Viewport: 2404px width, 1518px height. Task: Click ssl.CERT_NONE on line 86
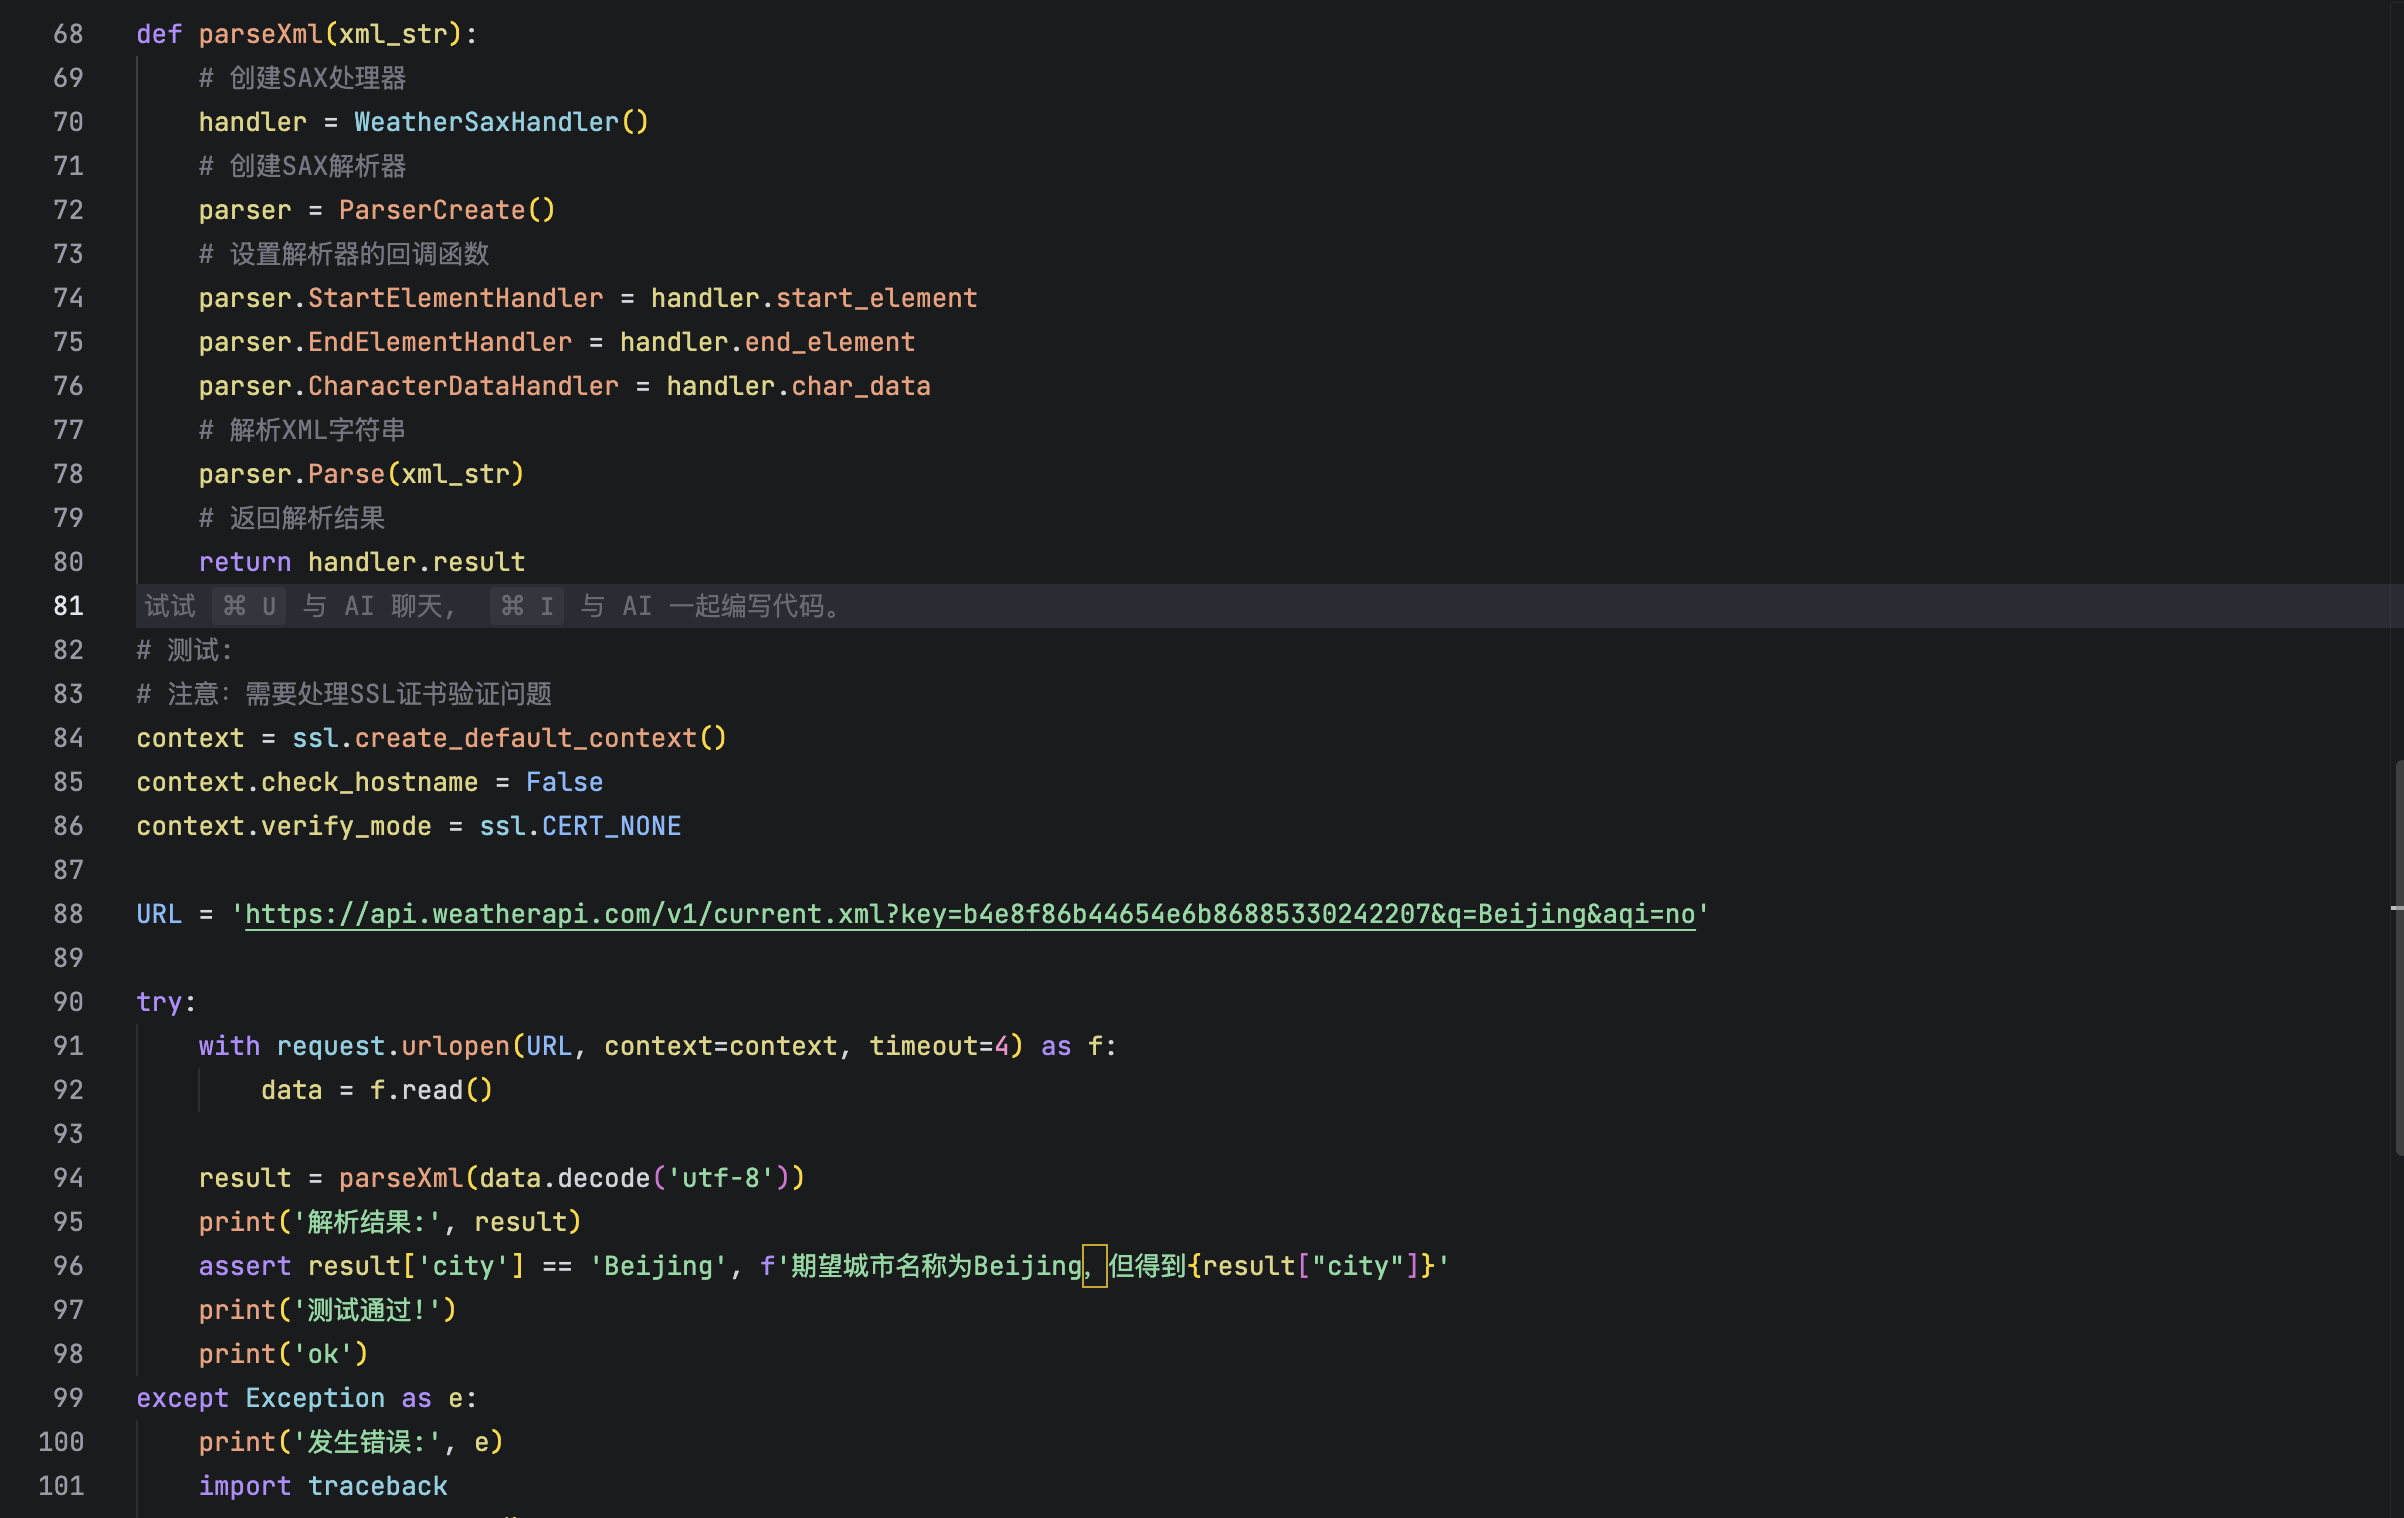click(580, 826)
